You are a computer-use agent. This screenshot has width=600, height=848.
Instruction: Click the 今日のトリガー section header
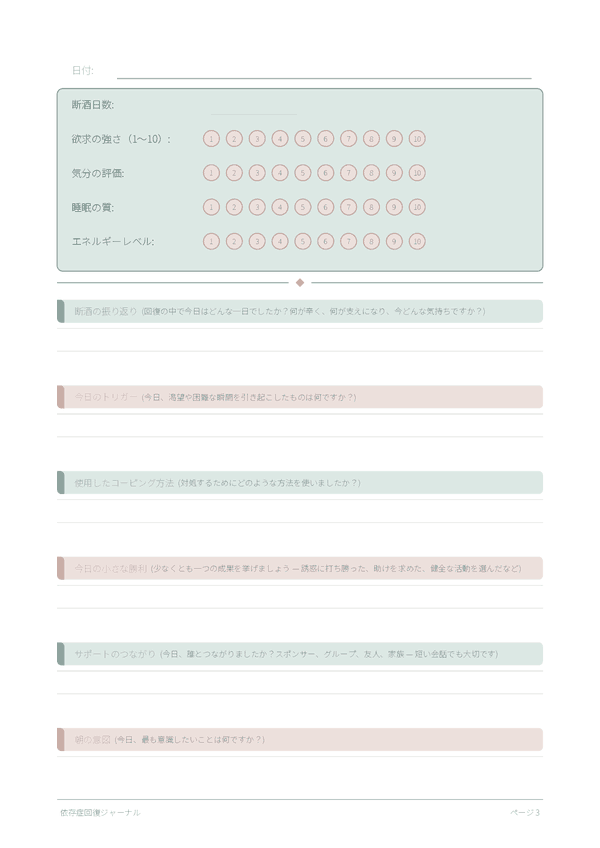(x=300, y=397)
